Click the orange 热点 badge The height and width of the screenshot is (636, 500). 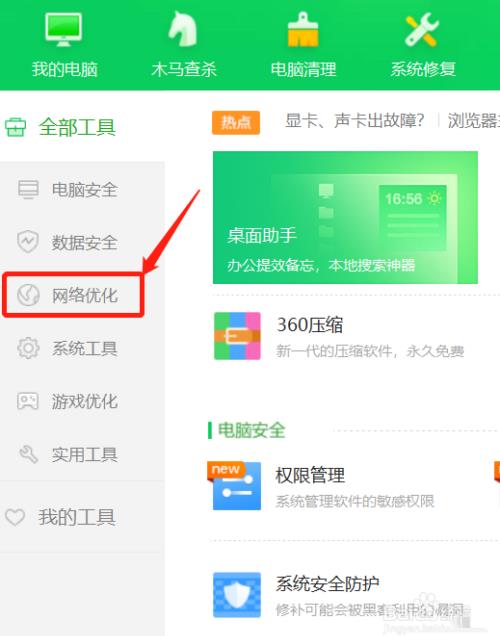(x=236, y=122)
